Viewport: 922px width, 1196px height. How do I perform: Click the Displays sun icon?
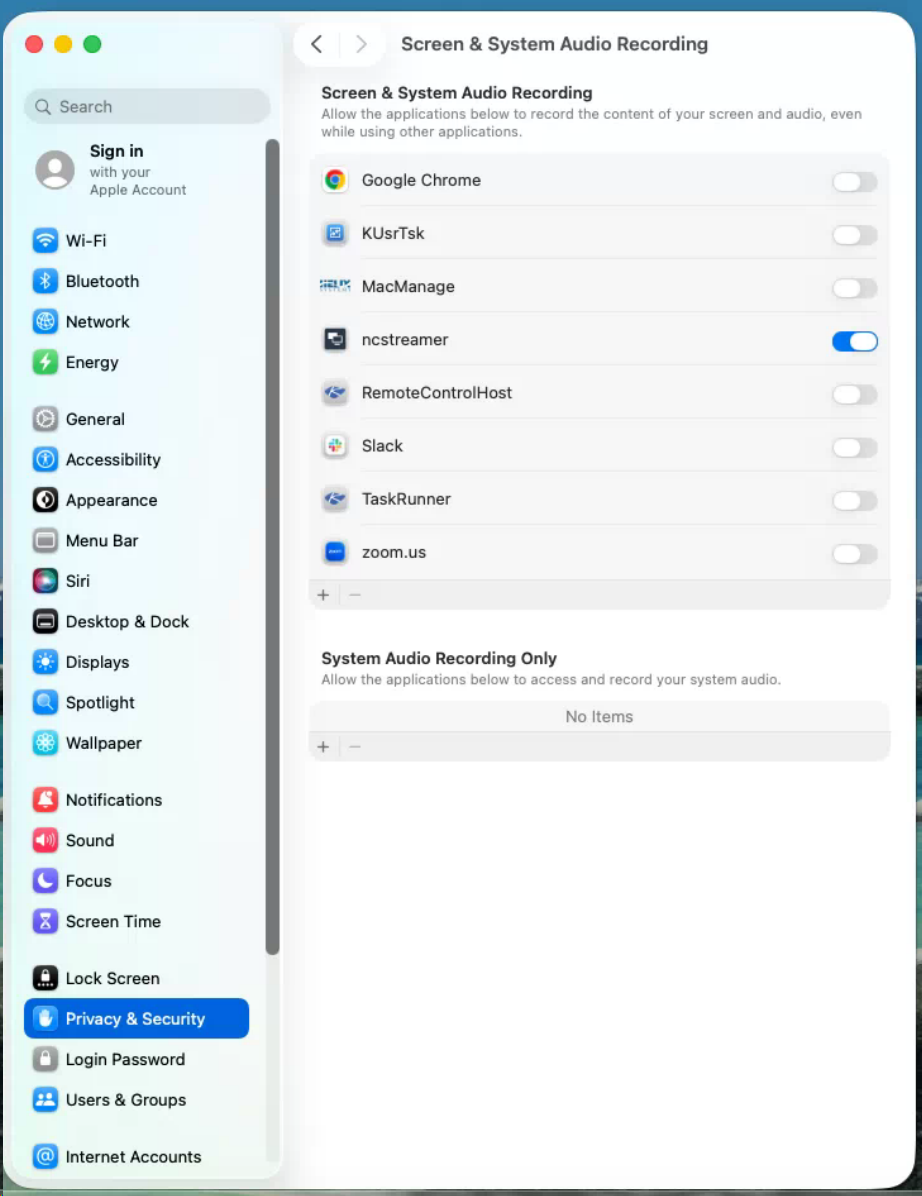(45, 661)
